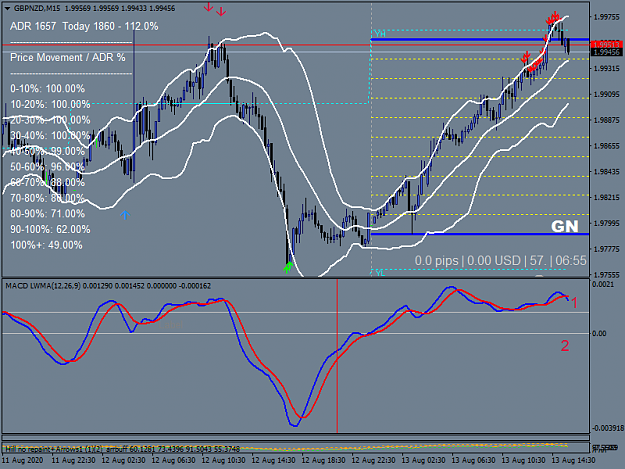
Task: Click the '11 Aug 2020' time axis label
Action: point(22,461)
